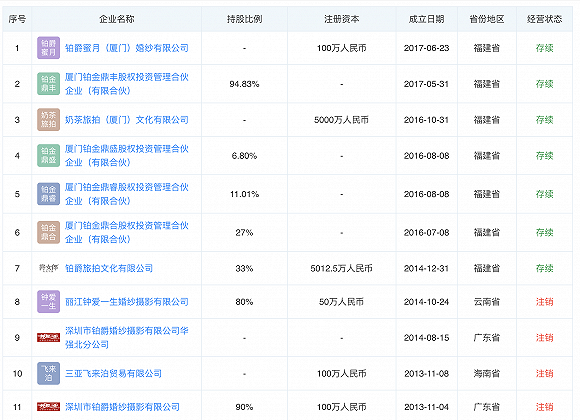Click the 注册资本 column header
The image size is (580, 420).
coord(342,19)
